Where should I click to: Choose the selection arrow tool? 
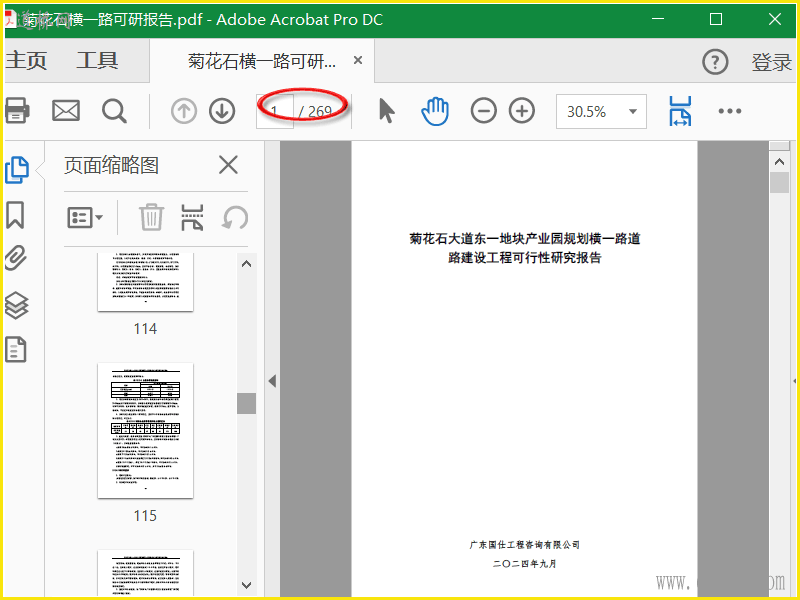pyautogui.click(x=387, y=111)
